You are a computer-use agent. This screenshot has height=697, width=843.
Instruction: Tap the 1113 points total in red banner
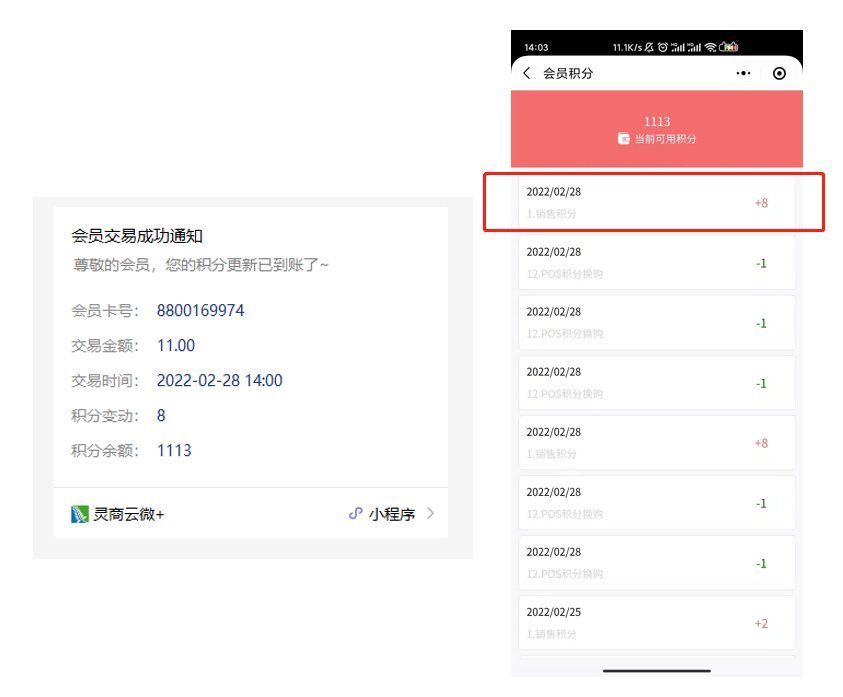(657, 122)
